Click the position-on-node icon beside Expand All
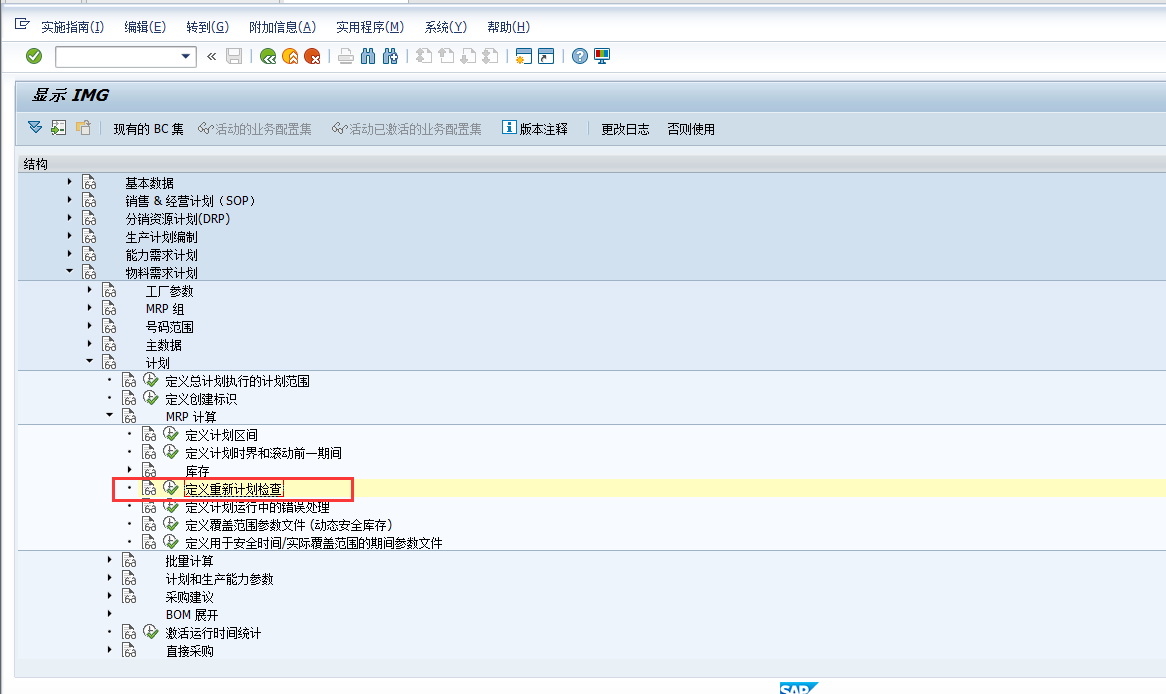This screenshot has height=694, width=1166. click(59, 128)
